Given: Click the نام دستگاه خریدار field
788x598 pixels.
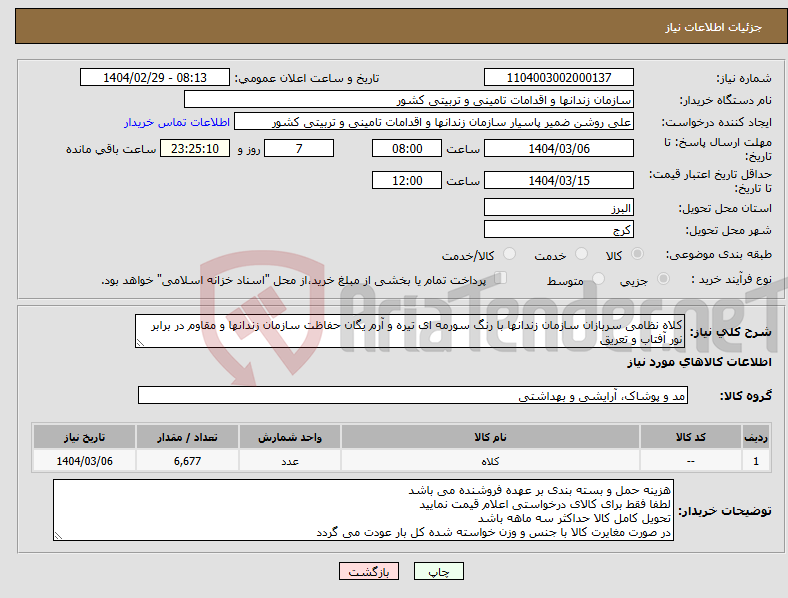Looking at the screenshot, I should point(409,99).
